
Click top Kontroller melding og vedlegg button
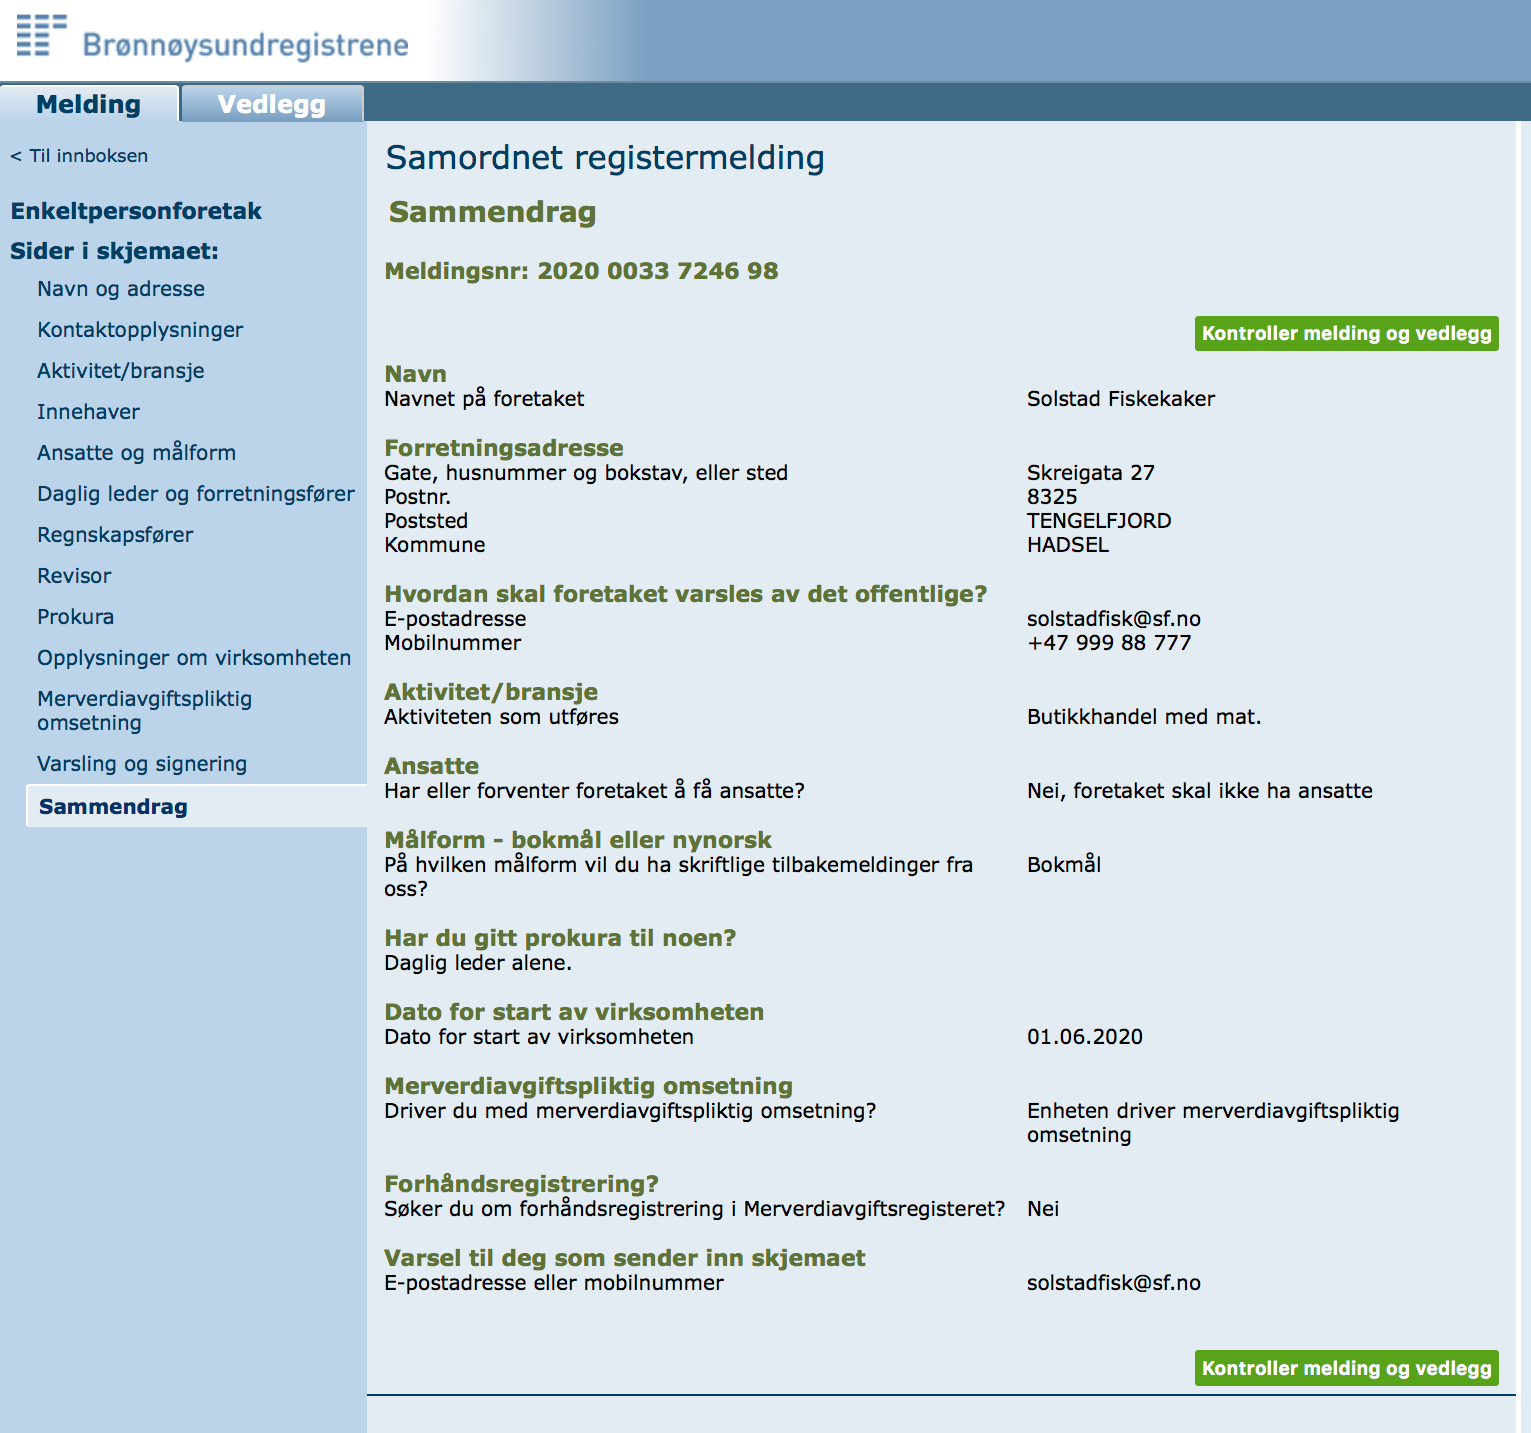1346,333
